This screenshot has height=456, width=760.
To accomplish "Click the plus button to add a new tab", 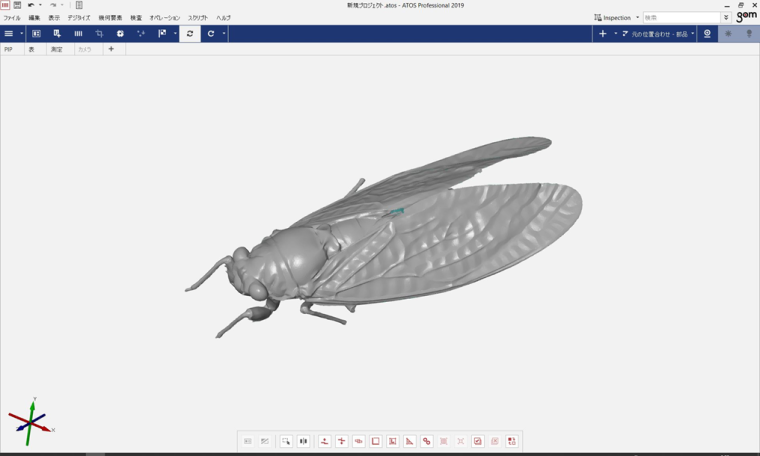I will tap(111, 49).
